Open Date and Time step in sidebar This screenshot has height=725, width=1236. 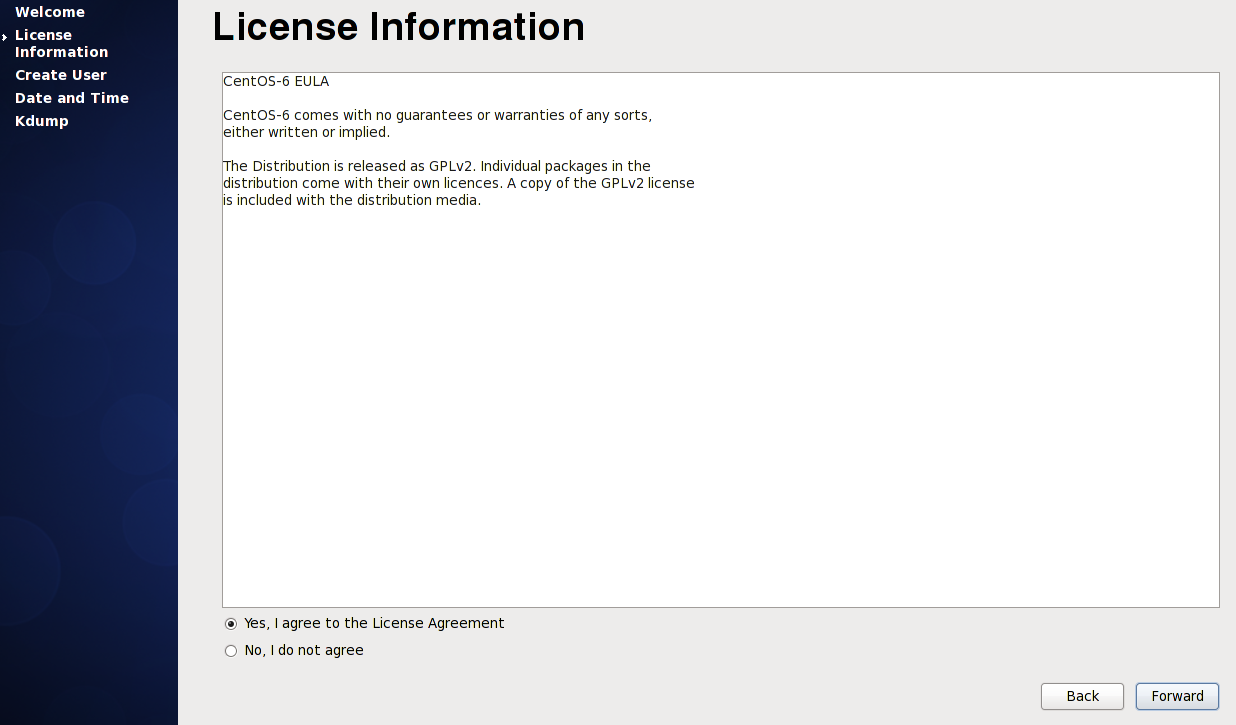(x=72, y=98)
